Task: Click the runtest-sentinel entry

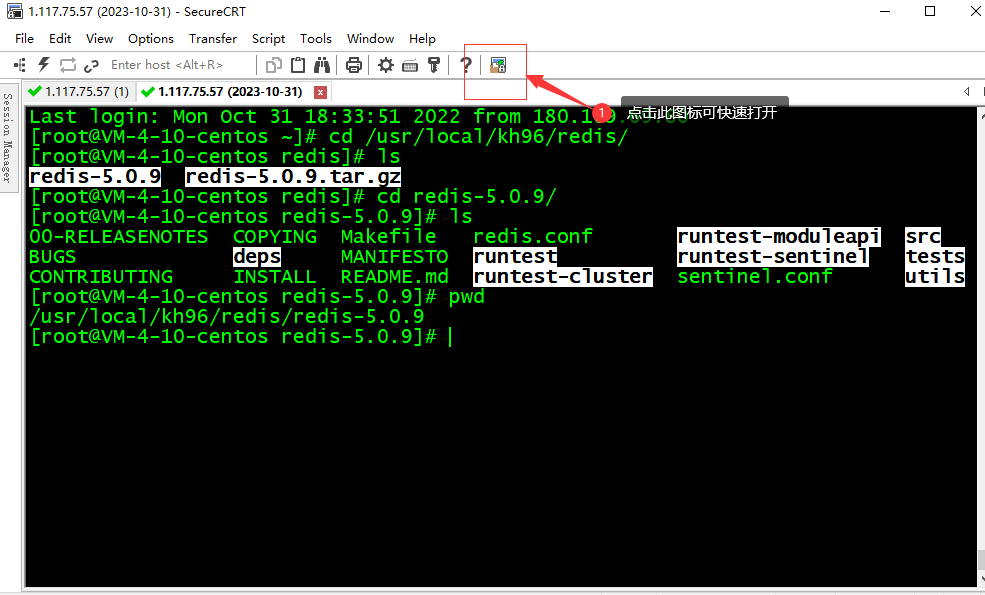Action: click(x=773, y=256)
